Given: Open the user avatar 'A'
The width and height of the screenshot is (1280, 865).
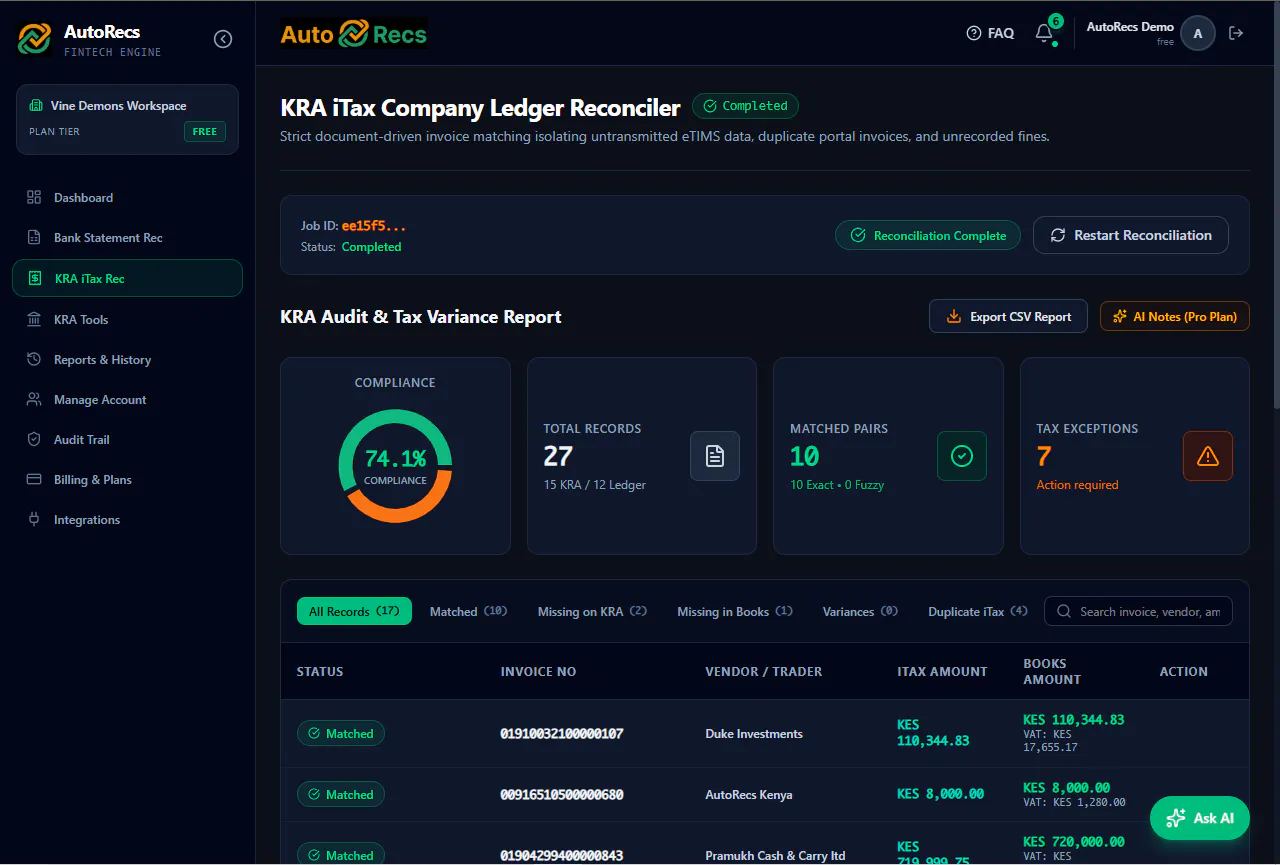Looking at the screenshot, I should point(1198,33).
